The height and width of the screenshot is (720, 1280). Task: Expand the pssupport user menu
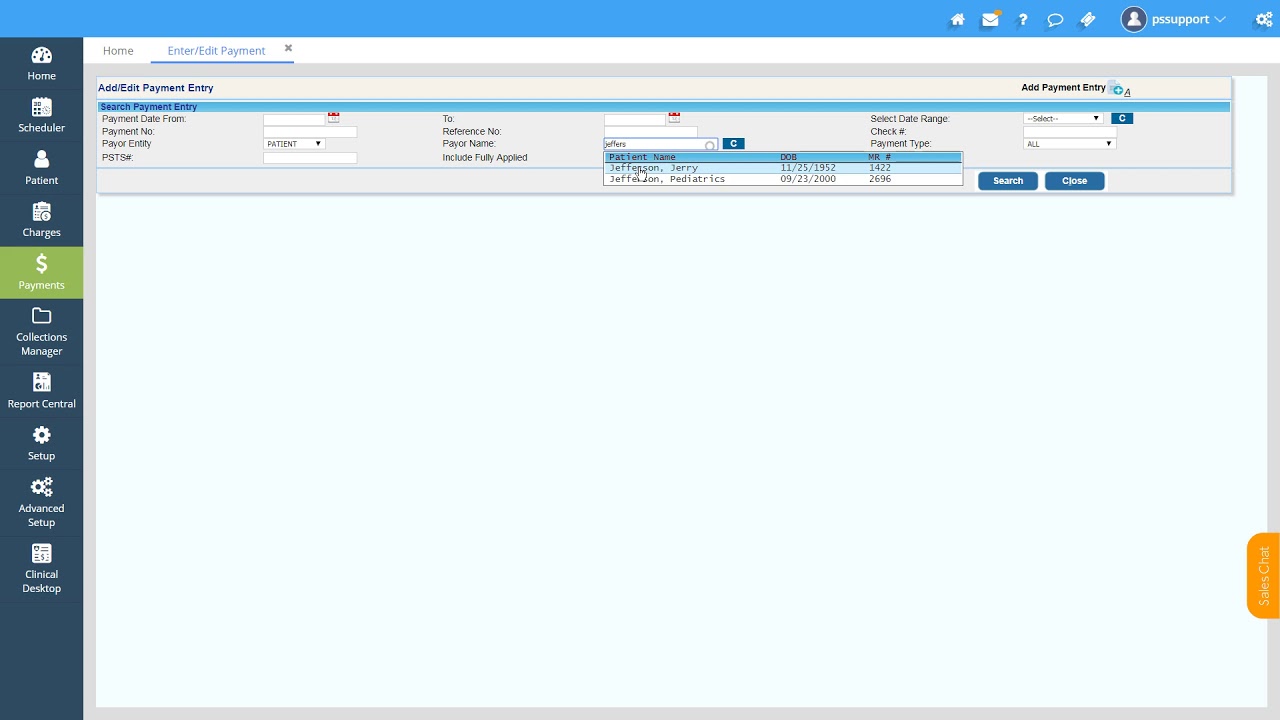pos(1174,19)
